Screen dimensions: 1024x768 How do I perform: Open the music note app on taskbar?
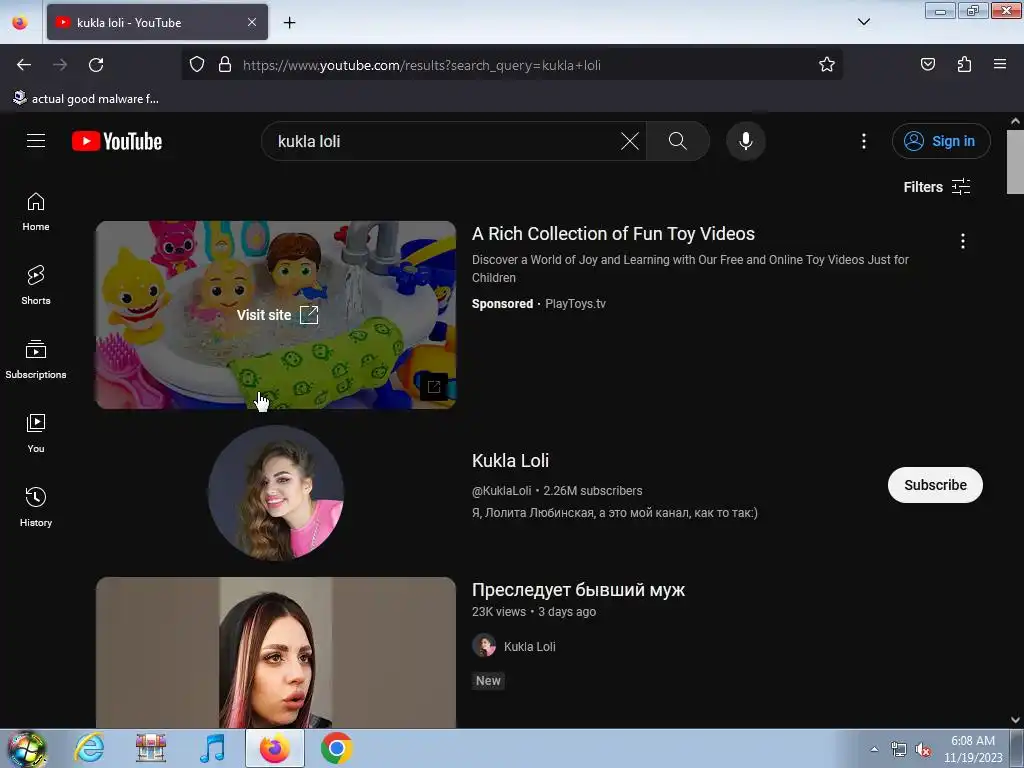pos(212,748)
